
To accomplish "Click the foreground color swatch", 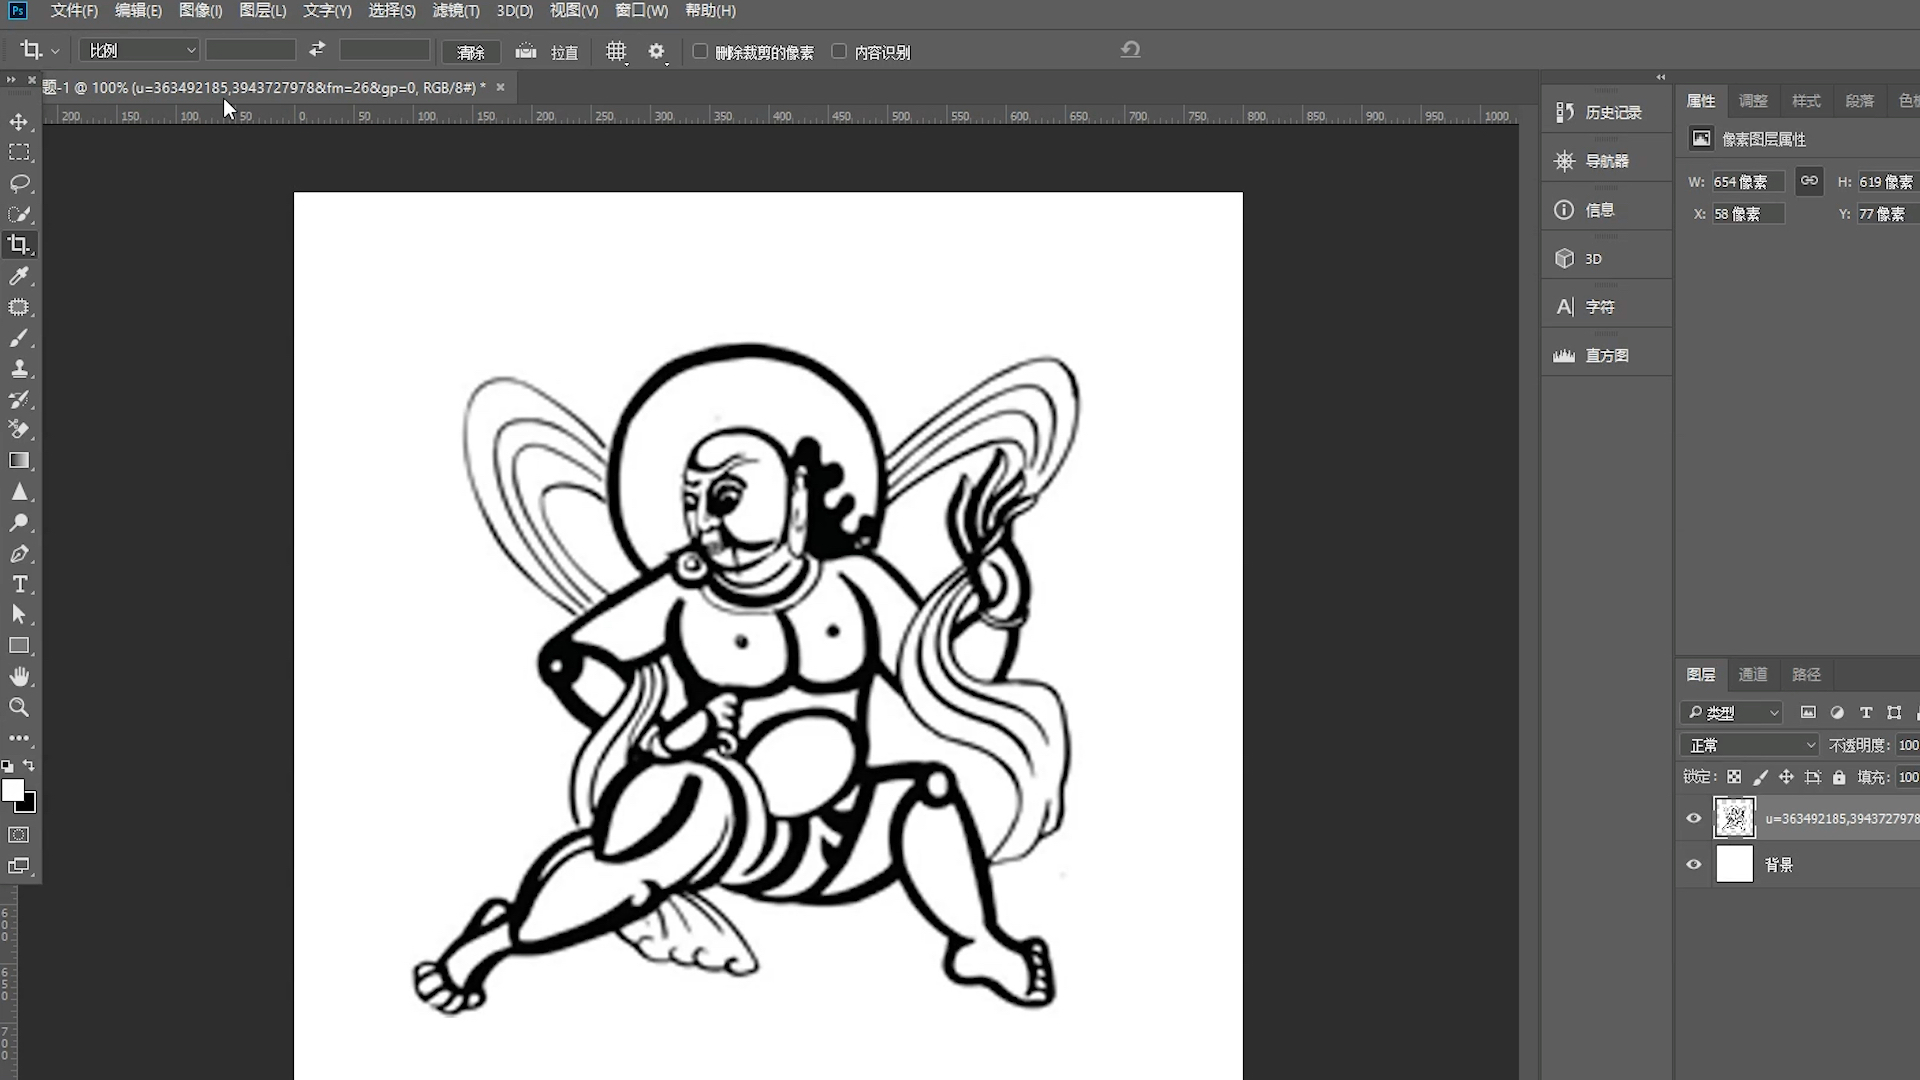I will point(12,790).
